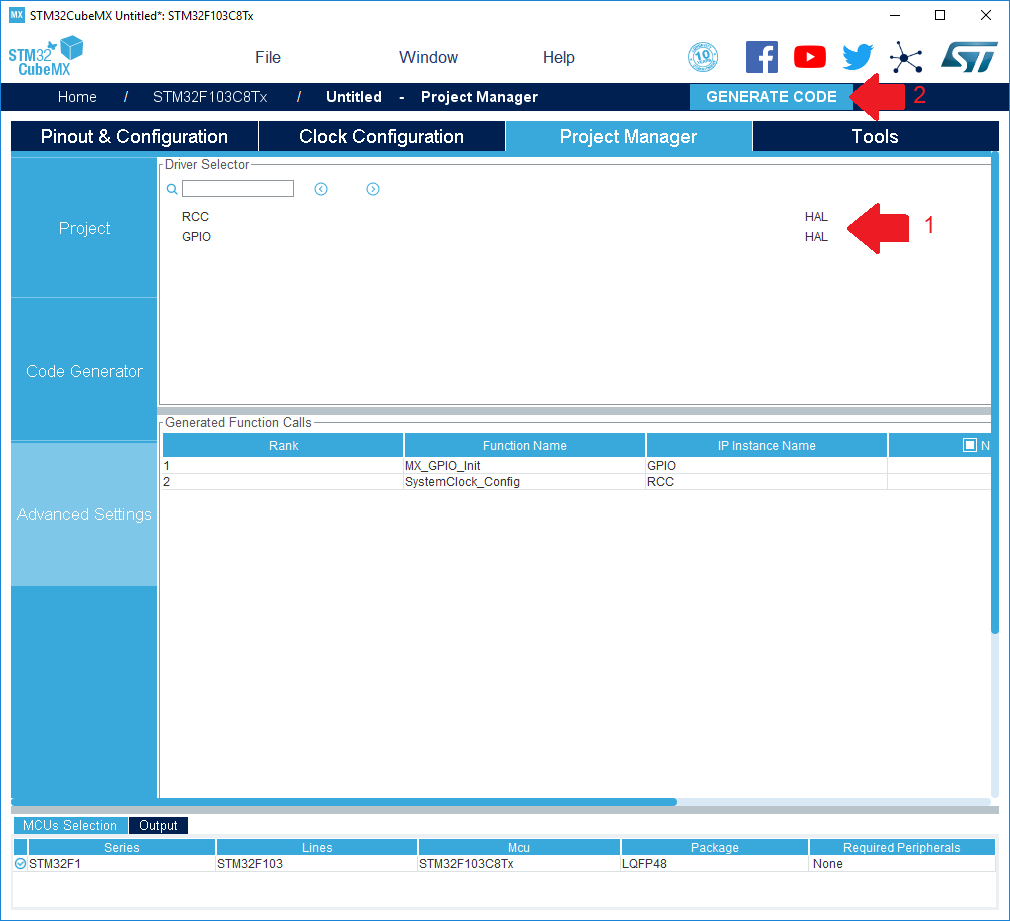Open the Facebook icon link
Viewport: 1010px width, 921px height.
(761, 57)
